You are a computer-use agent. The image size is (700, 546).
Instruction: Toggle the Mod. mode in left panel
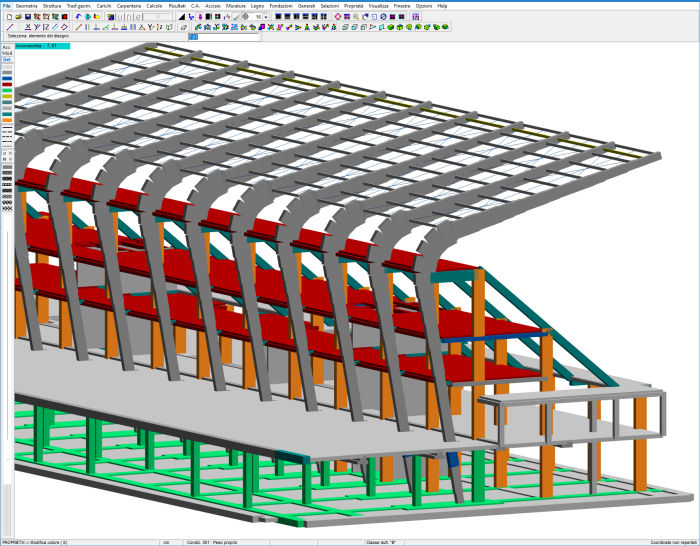click(x=6, y=53)
